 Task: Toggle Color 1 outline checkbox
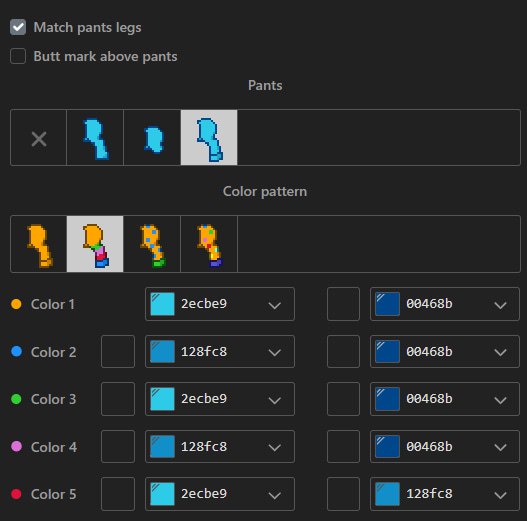click(343, 304)
